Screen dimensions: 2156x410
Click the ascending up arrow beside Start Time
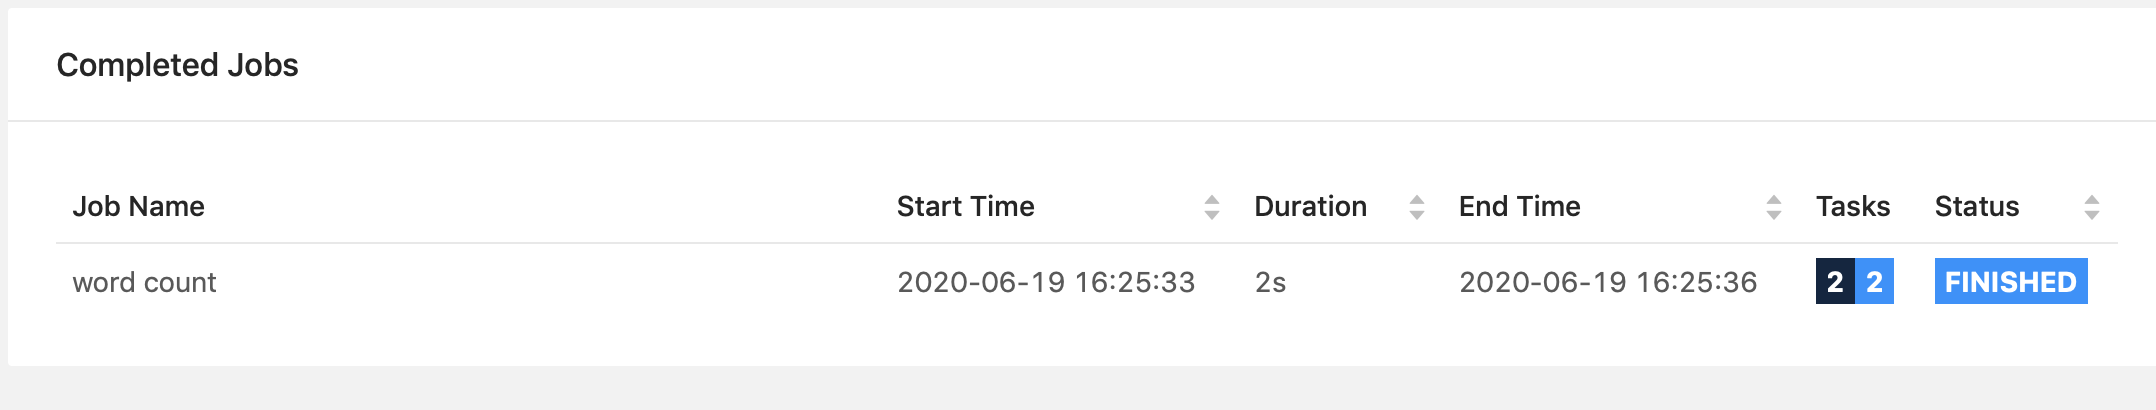1212,200
